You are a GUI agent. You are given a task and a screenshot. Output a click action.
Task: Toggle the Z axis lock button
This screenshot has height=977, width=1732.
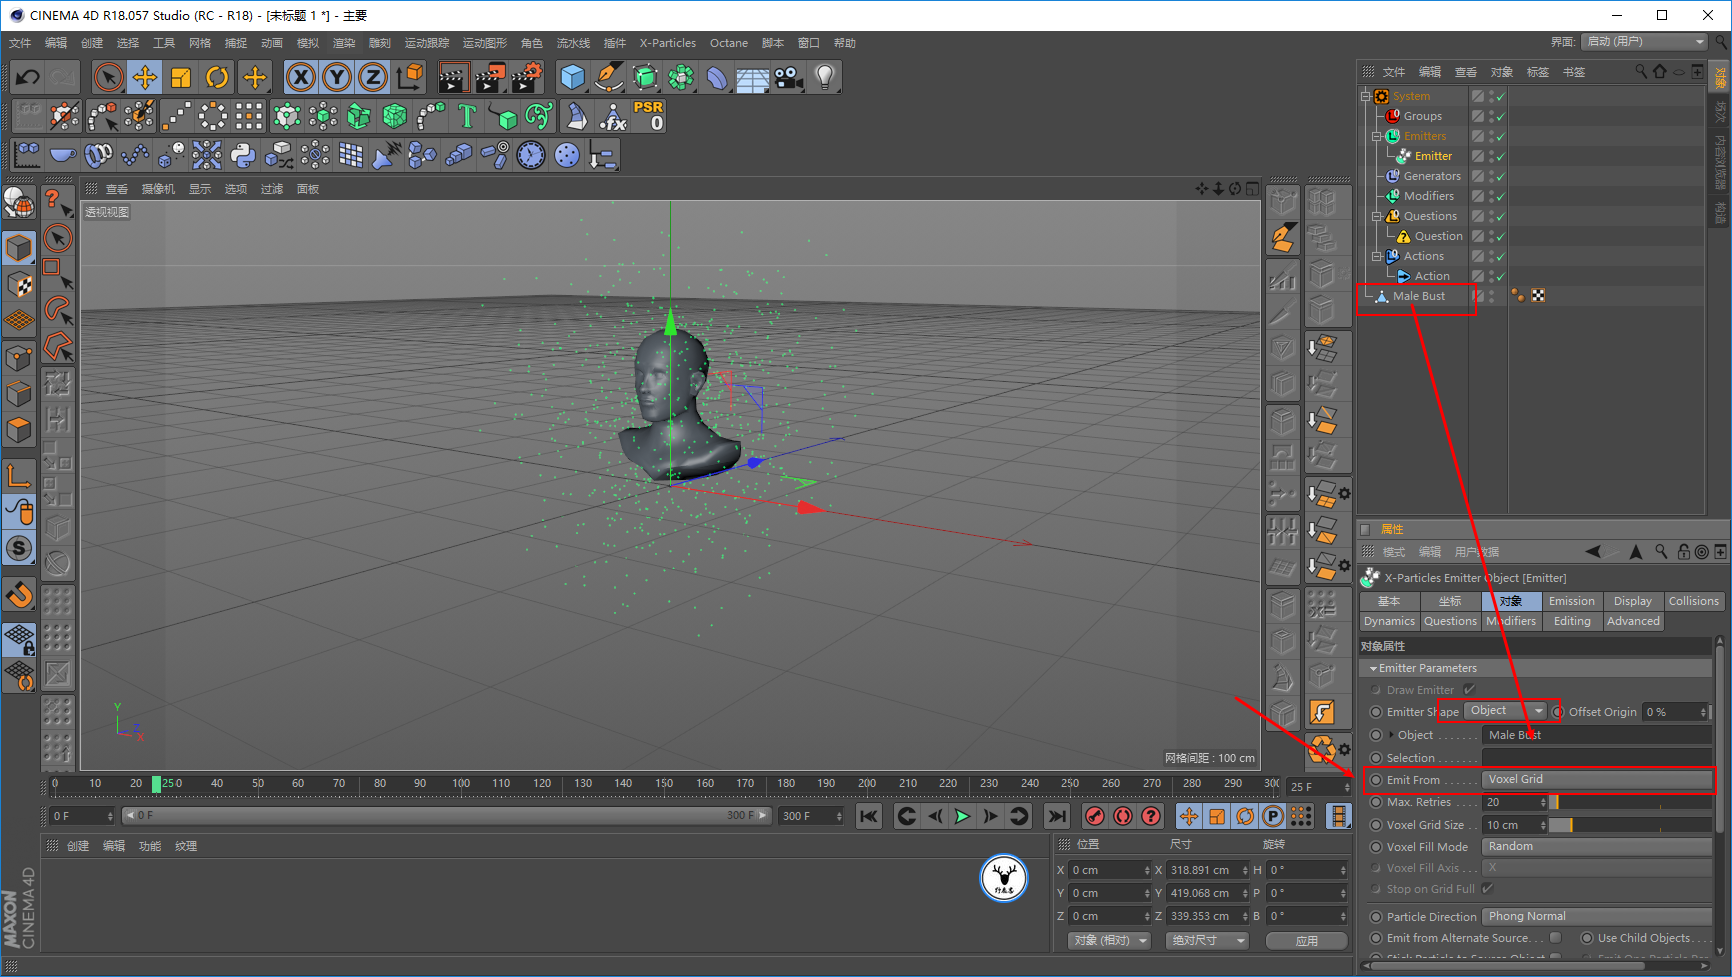click(x=373, y=77)
